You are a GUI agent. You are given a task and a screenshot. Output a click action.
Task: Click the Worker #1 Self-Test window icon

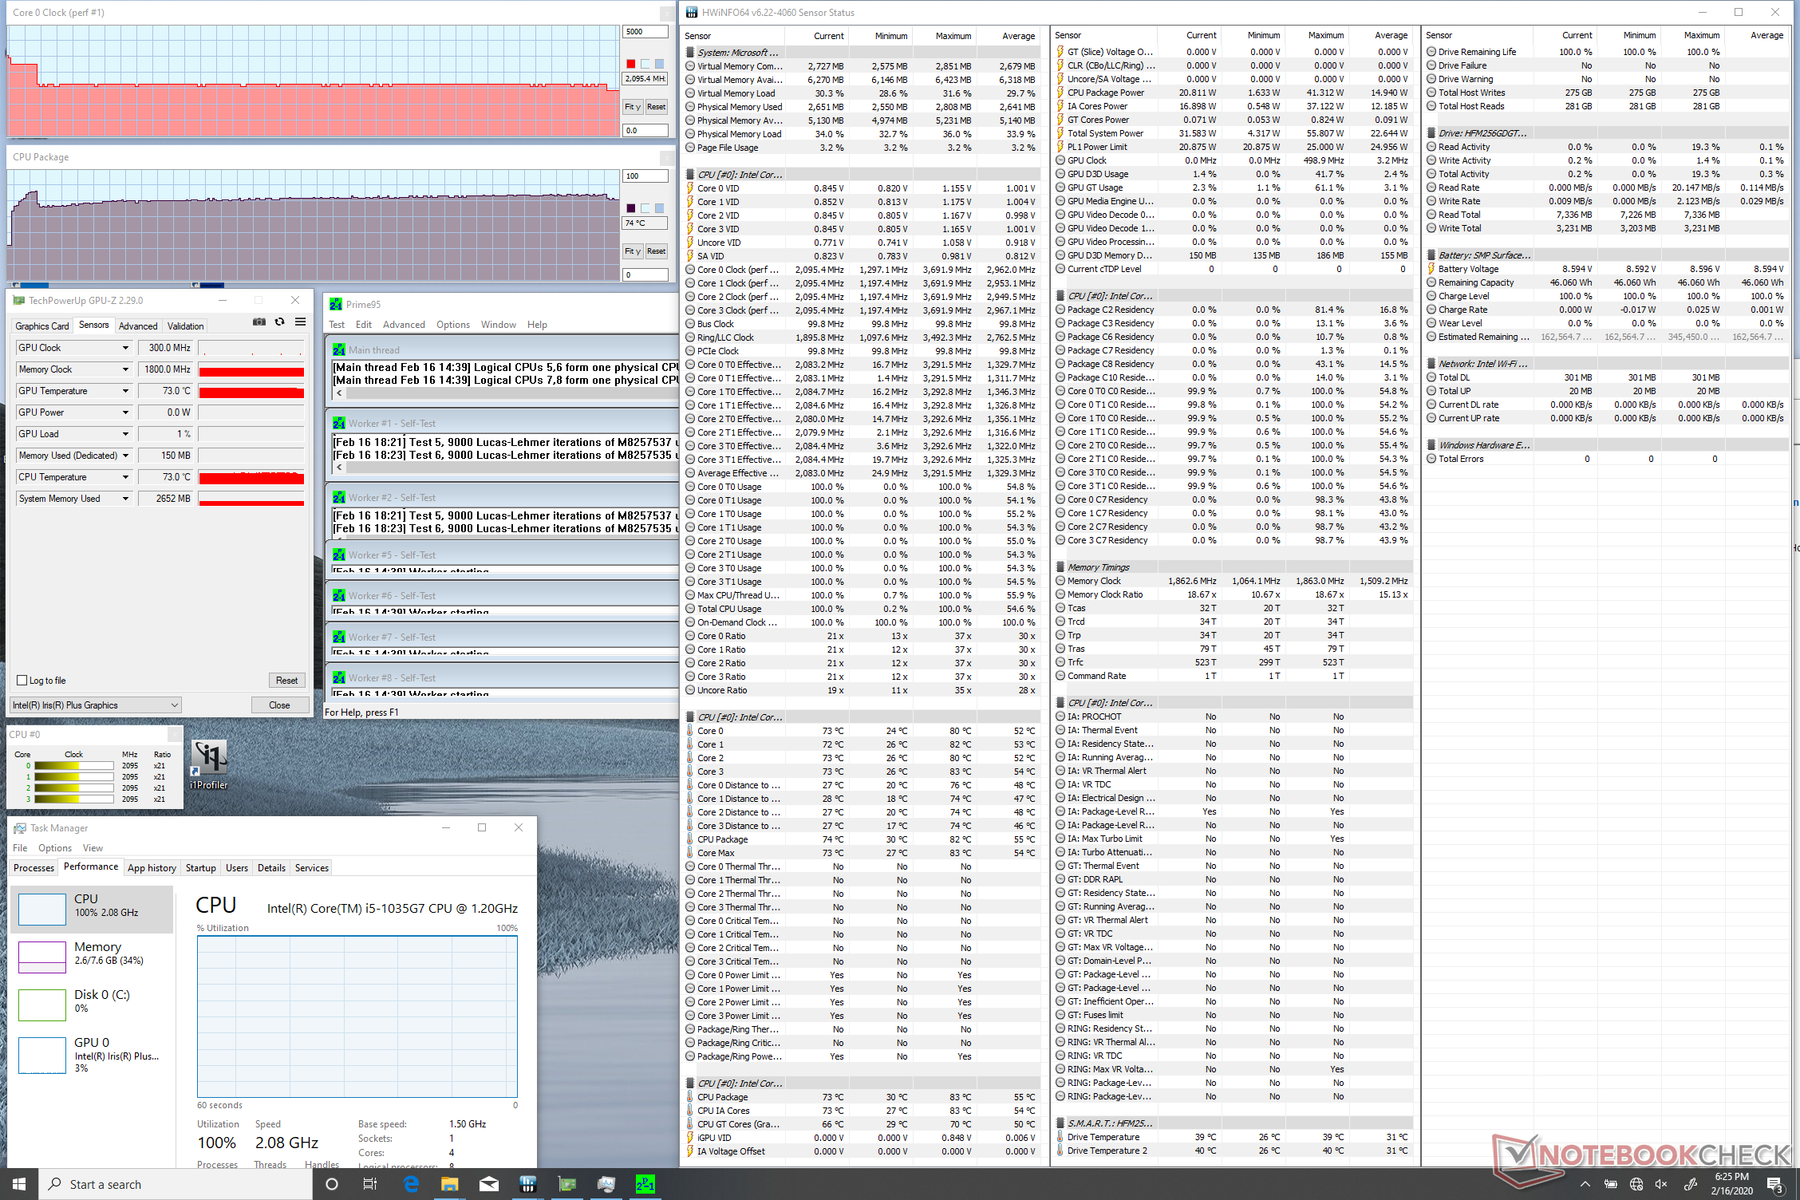click(x=338, y=423)
